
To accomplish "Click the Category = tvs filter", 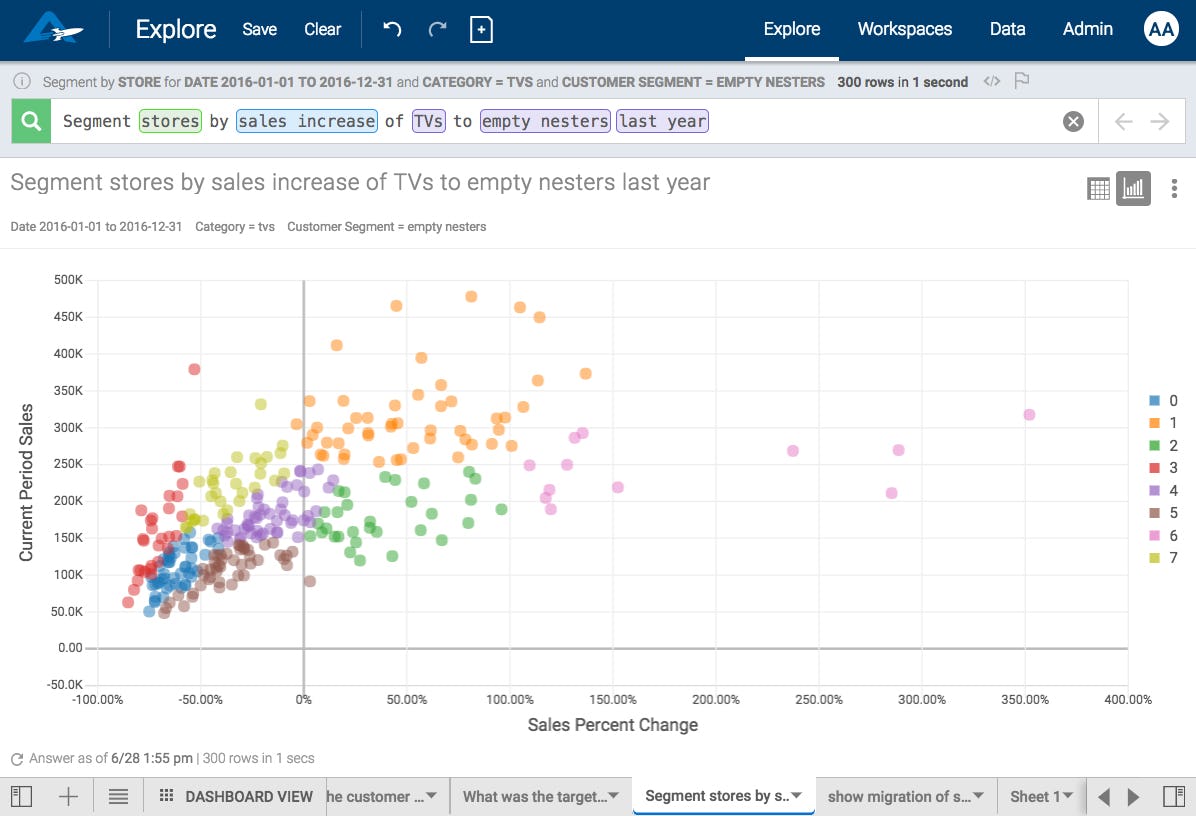I will [235, 226].
